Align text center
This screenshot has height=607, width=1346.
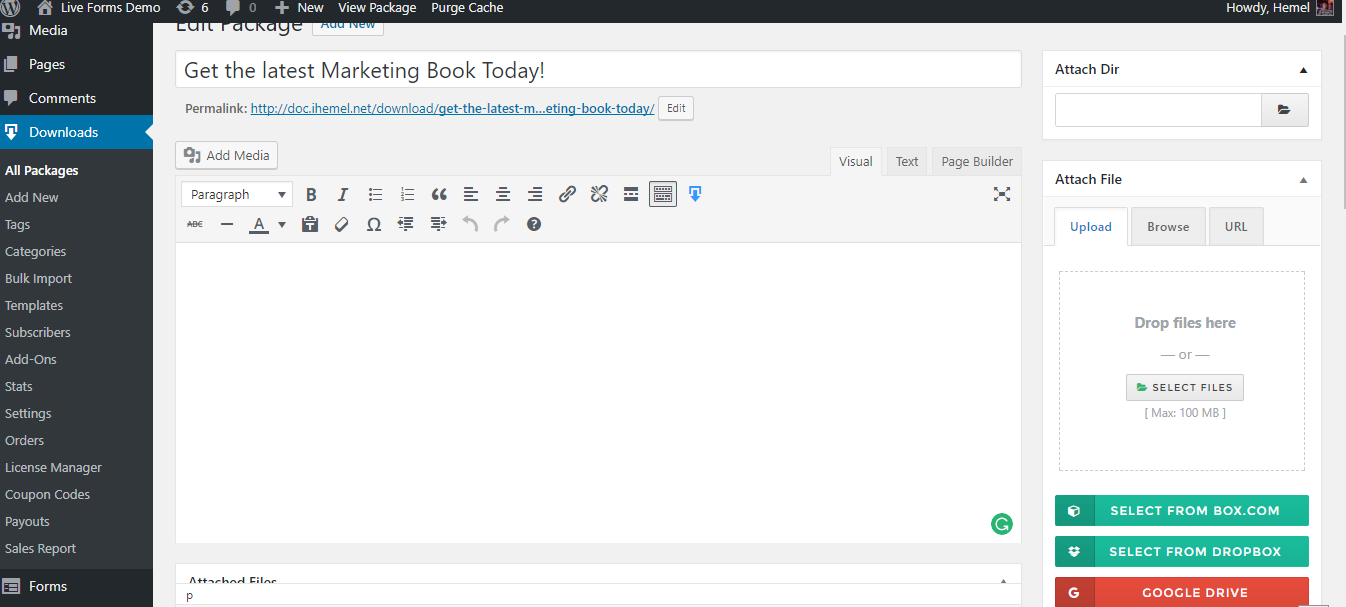pos(503,194)
